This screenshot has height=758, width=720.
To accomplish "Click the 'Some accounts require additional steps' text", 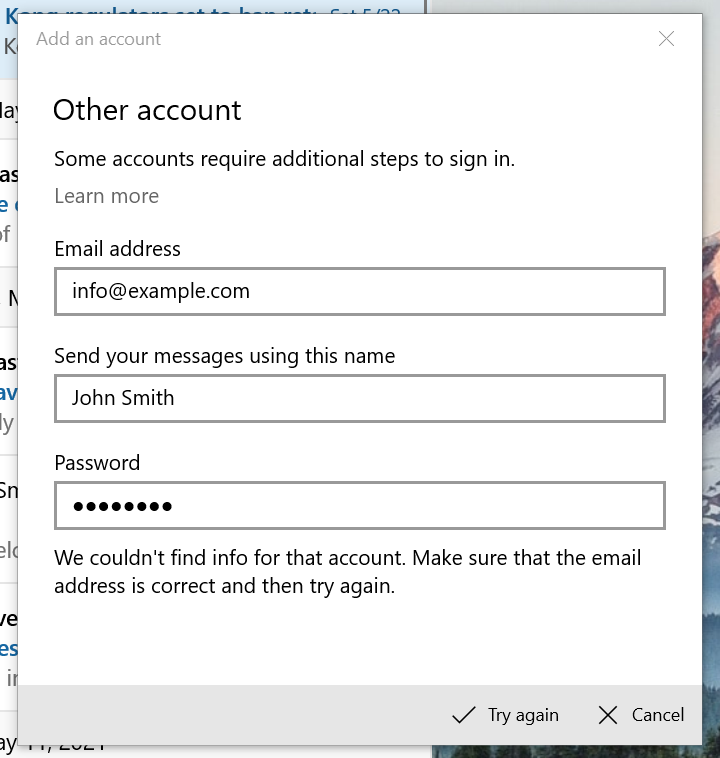I will (x=284, y=160).
